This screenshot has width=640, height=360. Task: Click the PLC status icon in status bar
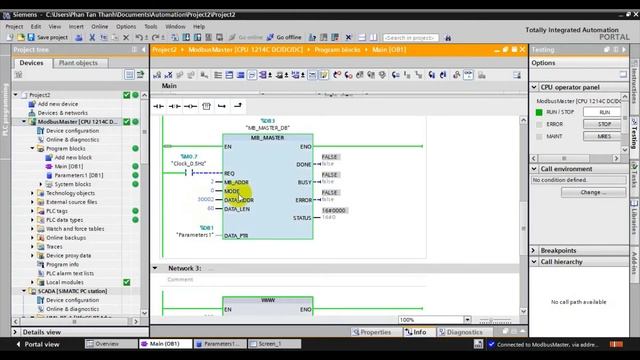(x=478, y=344)
